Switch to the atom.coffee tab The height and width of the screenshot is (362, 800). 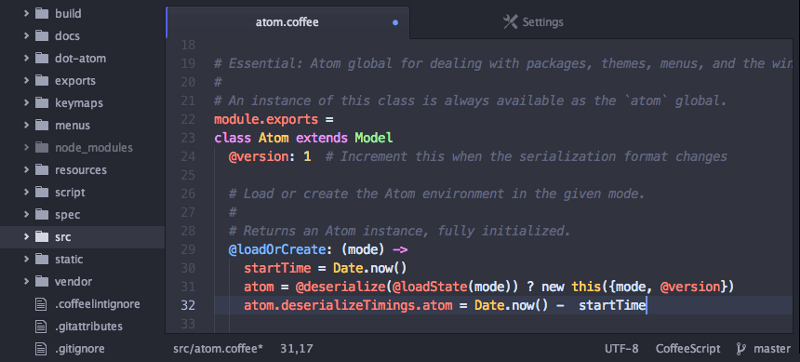(287, 22)
